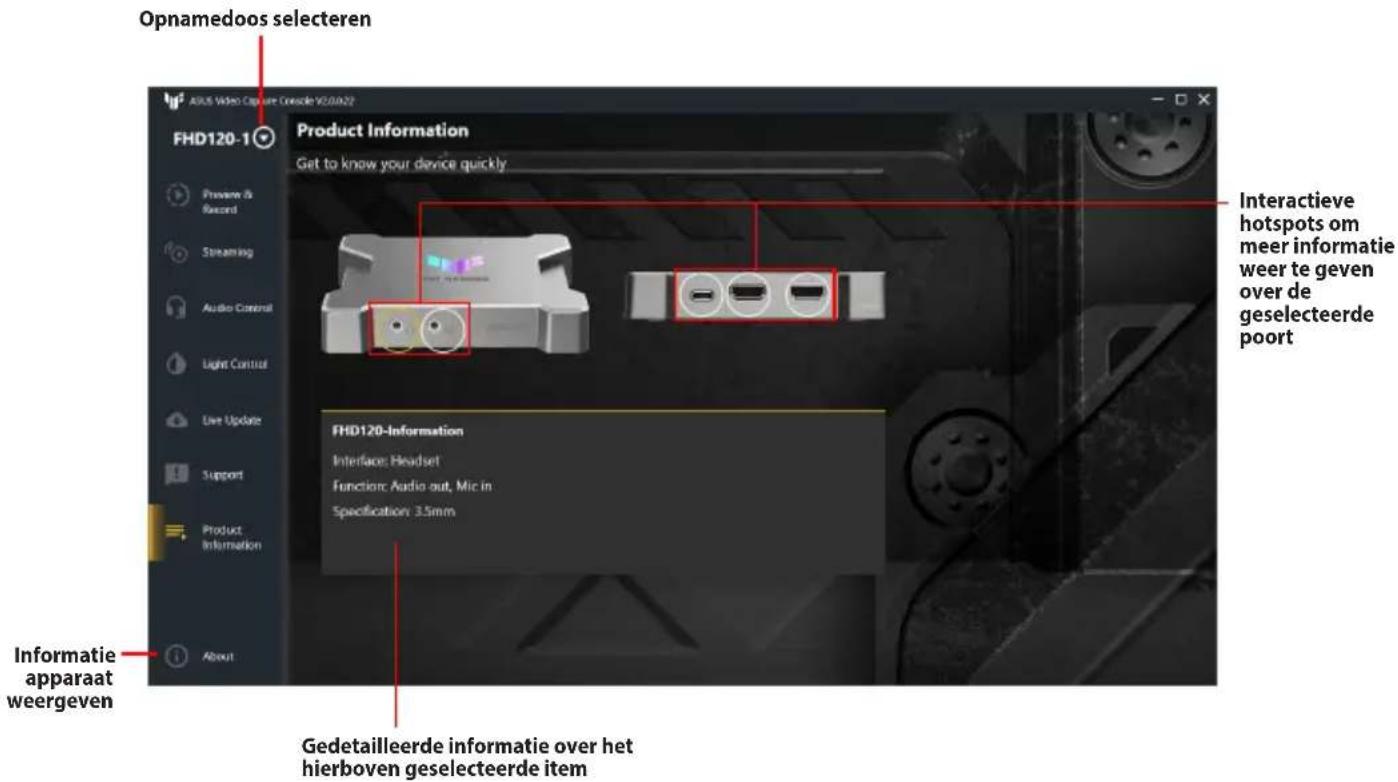This screenshot has height=782, width=1398.
Task: Open Light Control menu label
Action: 234,365
